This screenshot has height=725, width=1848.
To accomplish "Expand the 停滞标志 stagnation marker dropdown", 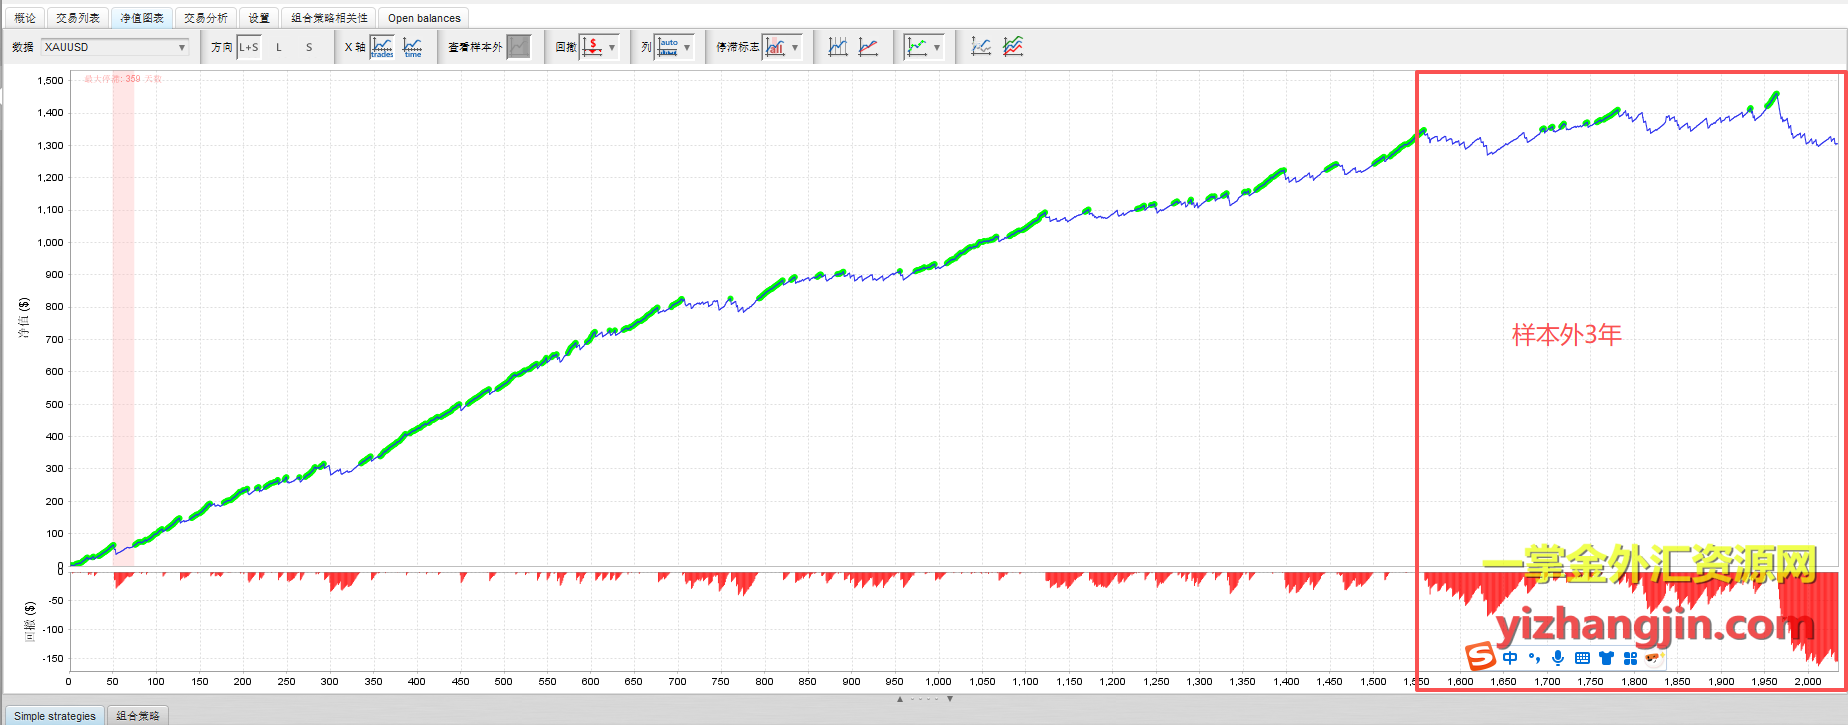I will click(795, 47).
